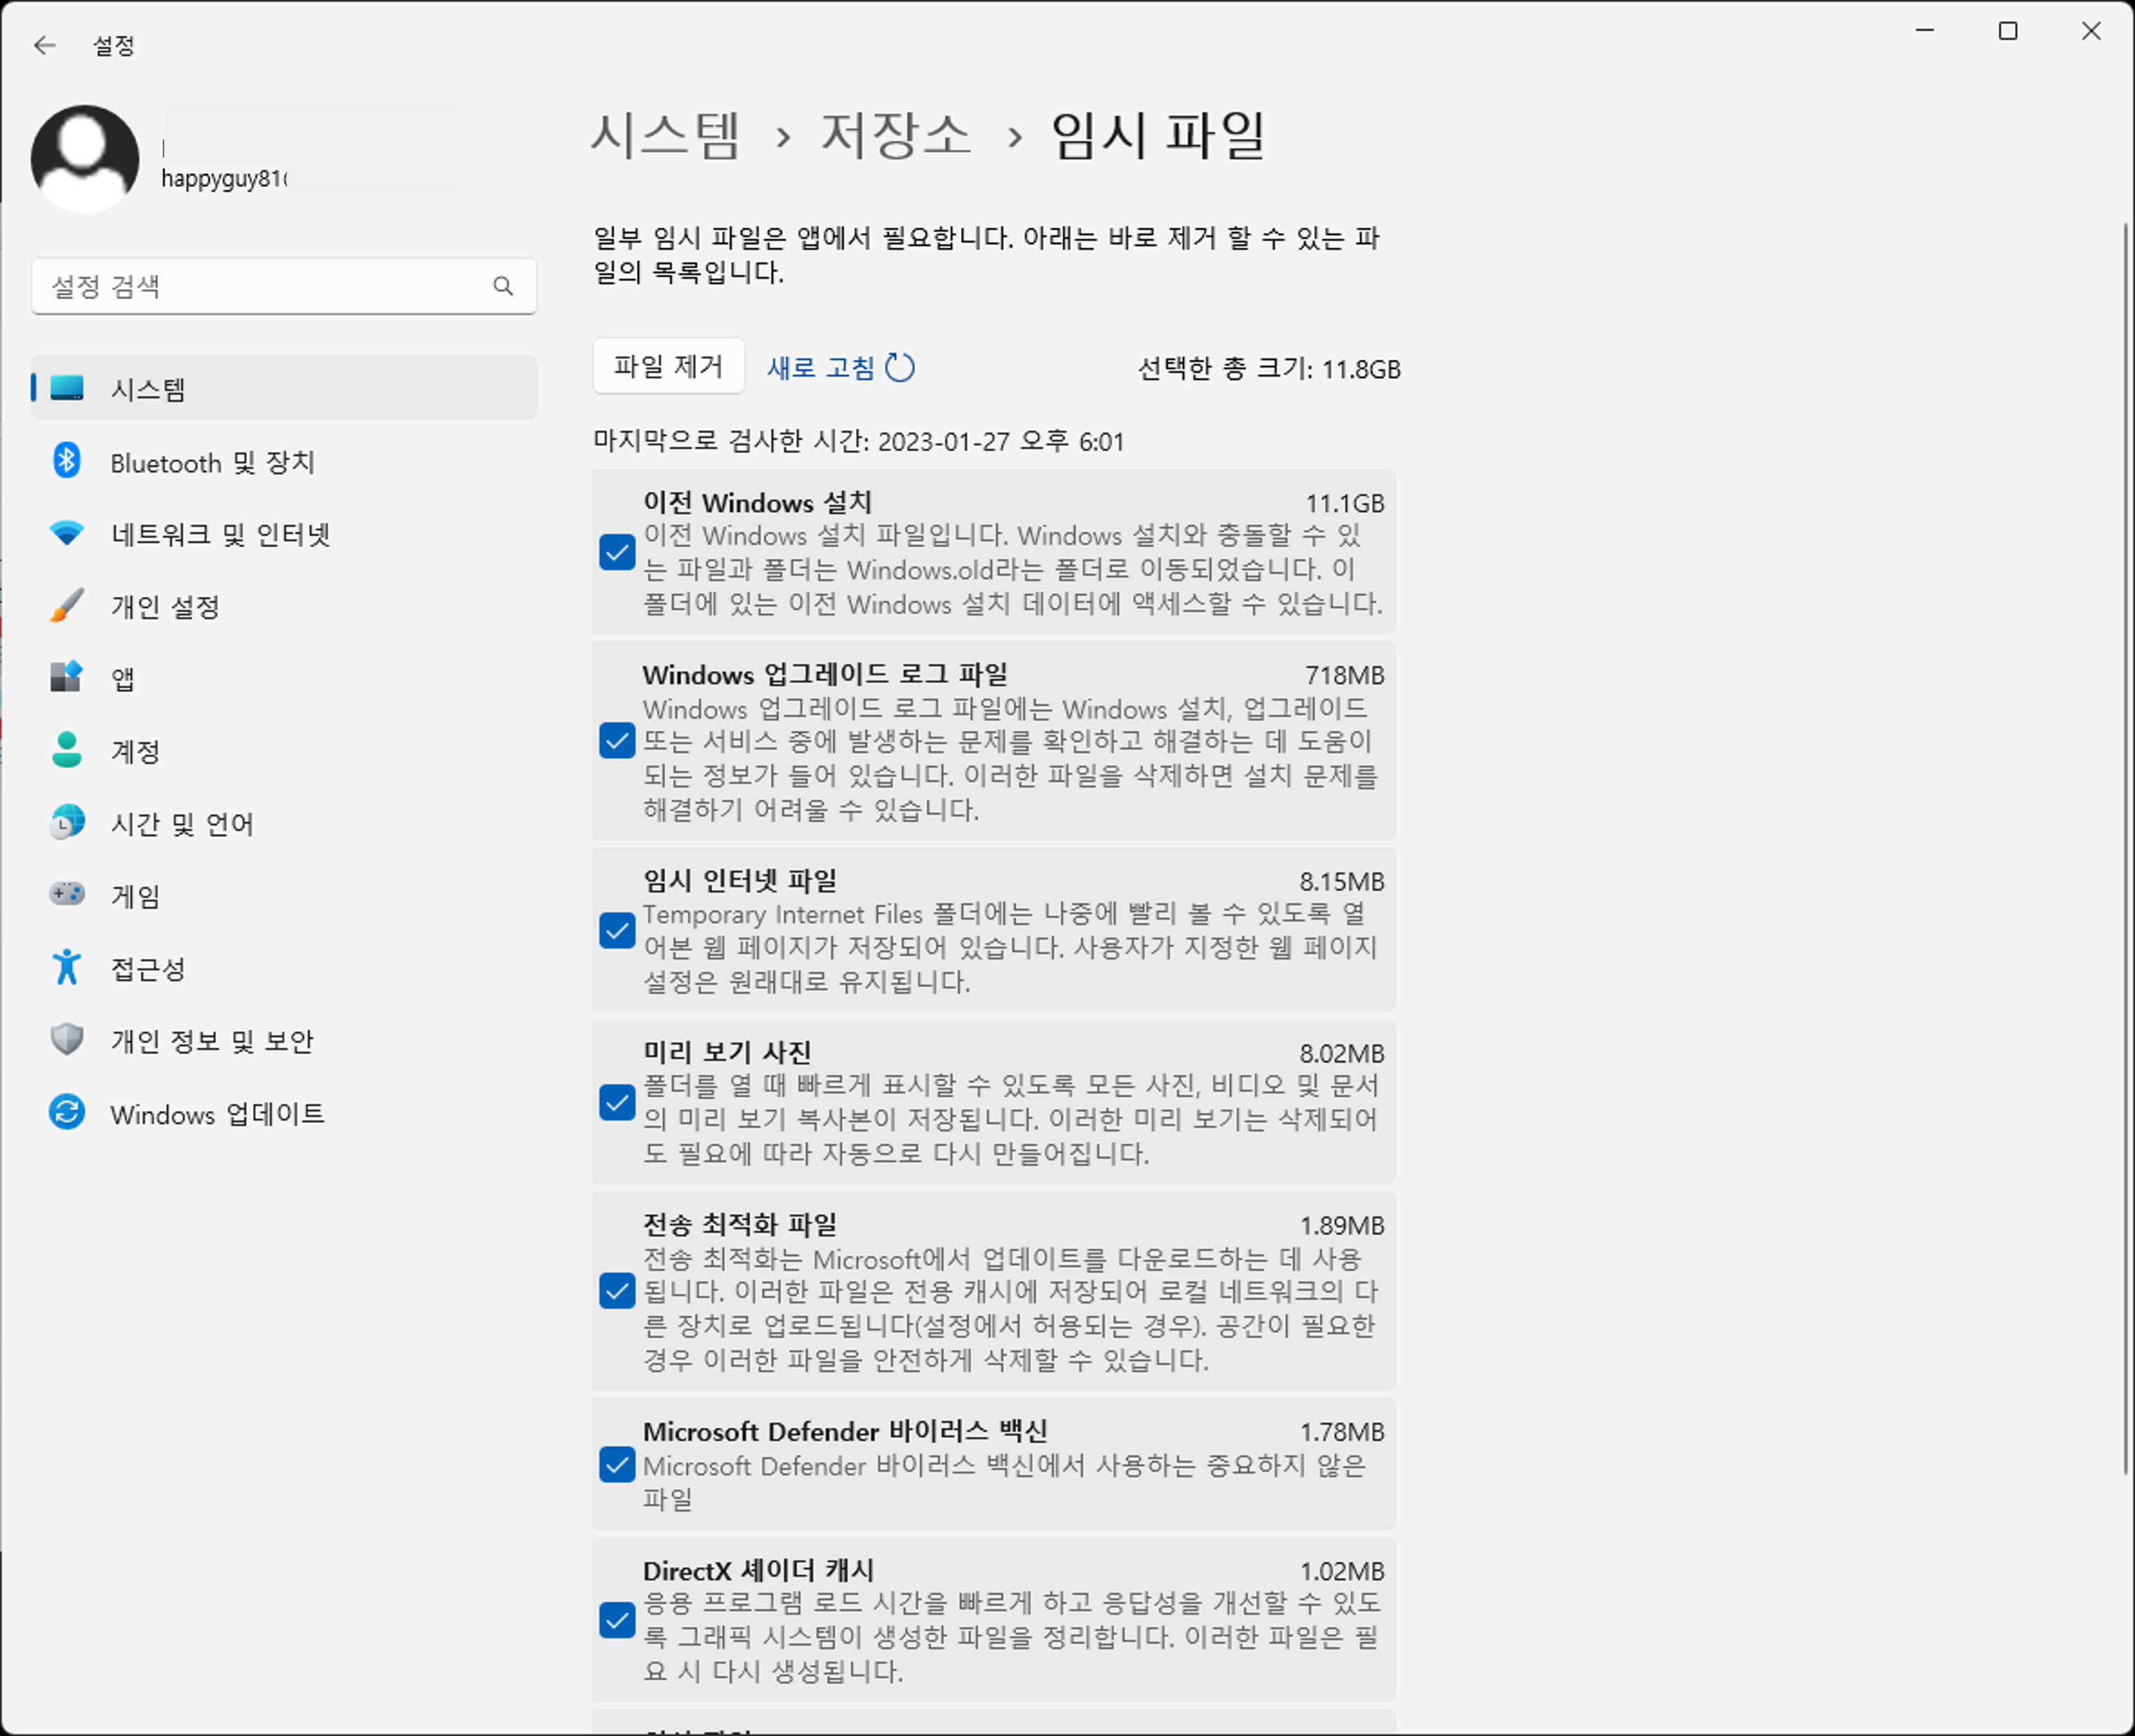Click the Bluetooth 및 장치 icon in sidebar
This screenshot has width=2135, height=1736.
67,461
